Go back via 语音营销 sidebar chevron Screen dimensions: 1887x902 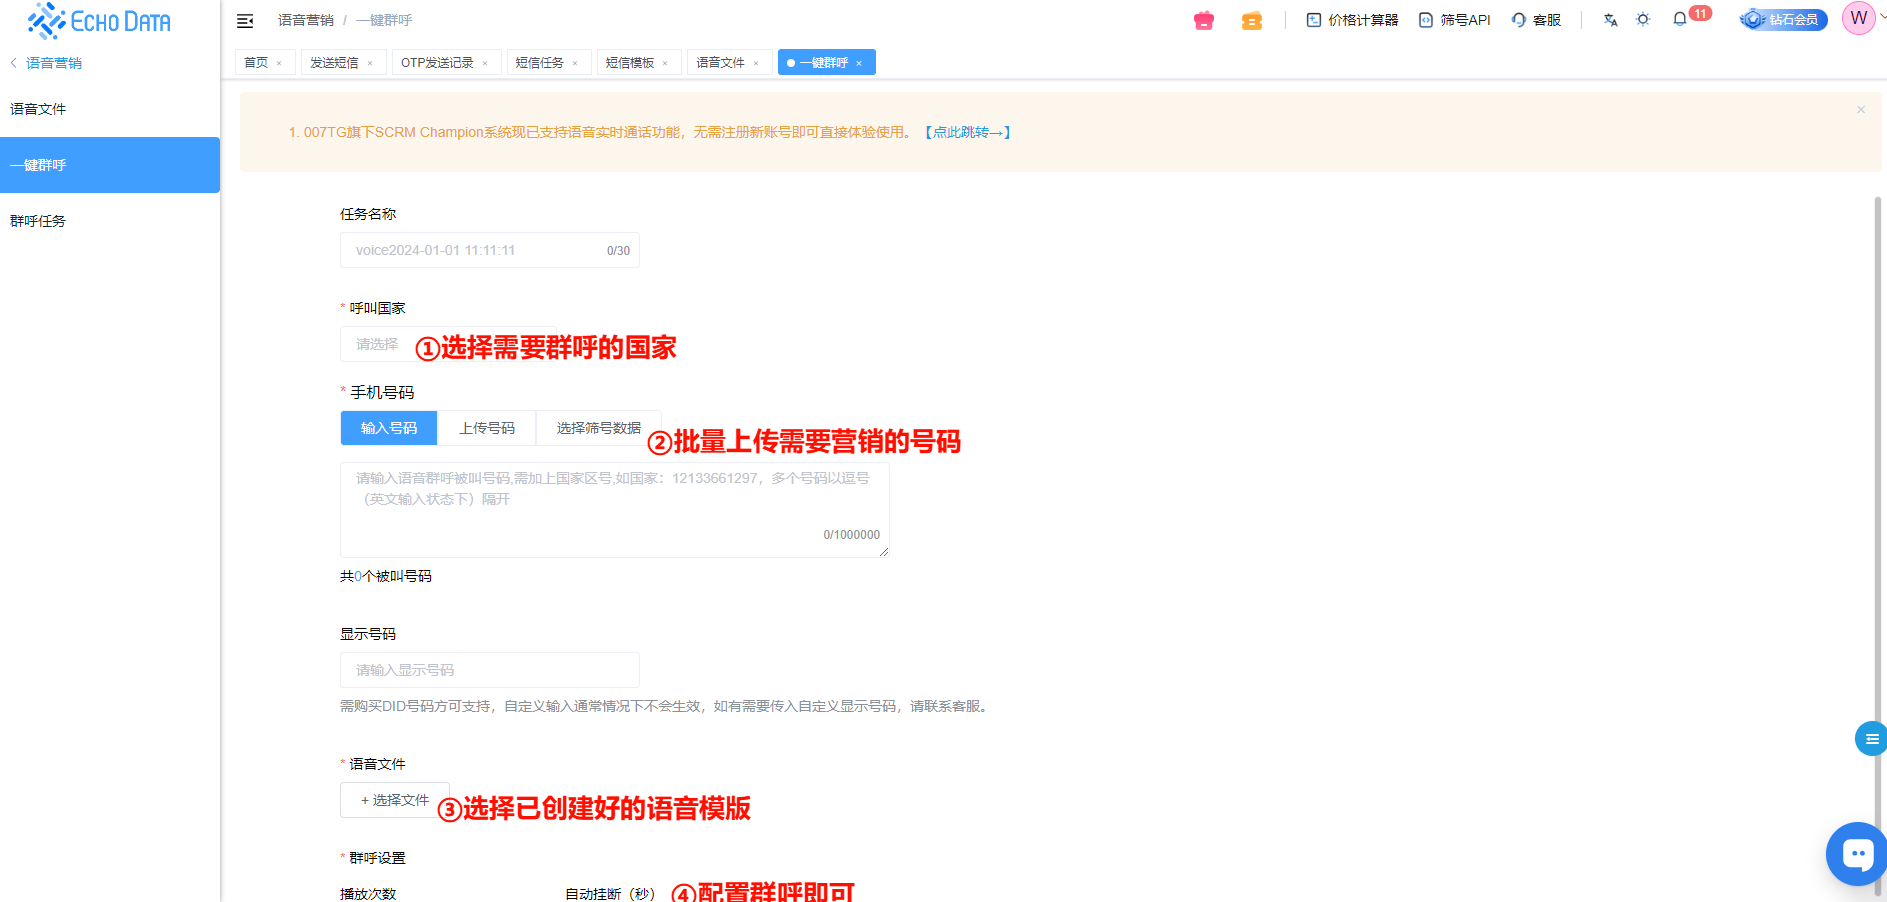[x=14, y=63]
